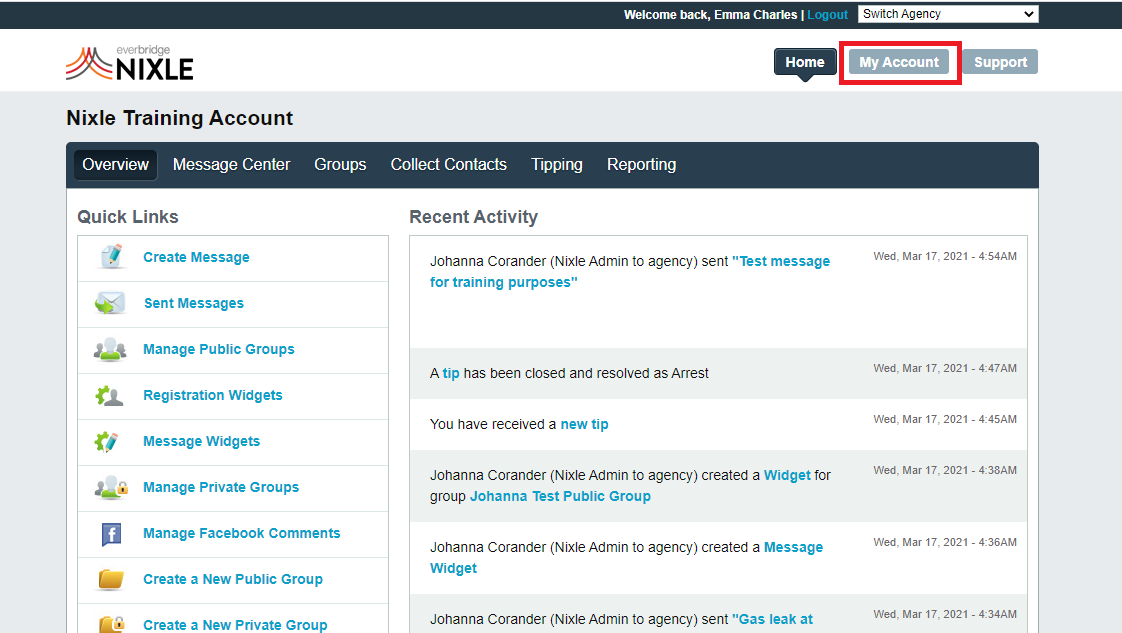Click the New Public Group folder icon
Image resolution: width=1122 pixels, height=633 pixels.
(x=111, y=579)
